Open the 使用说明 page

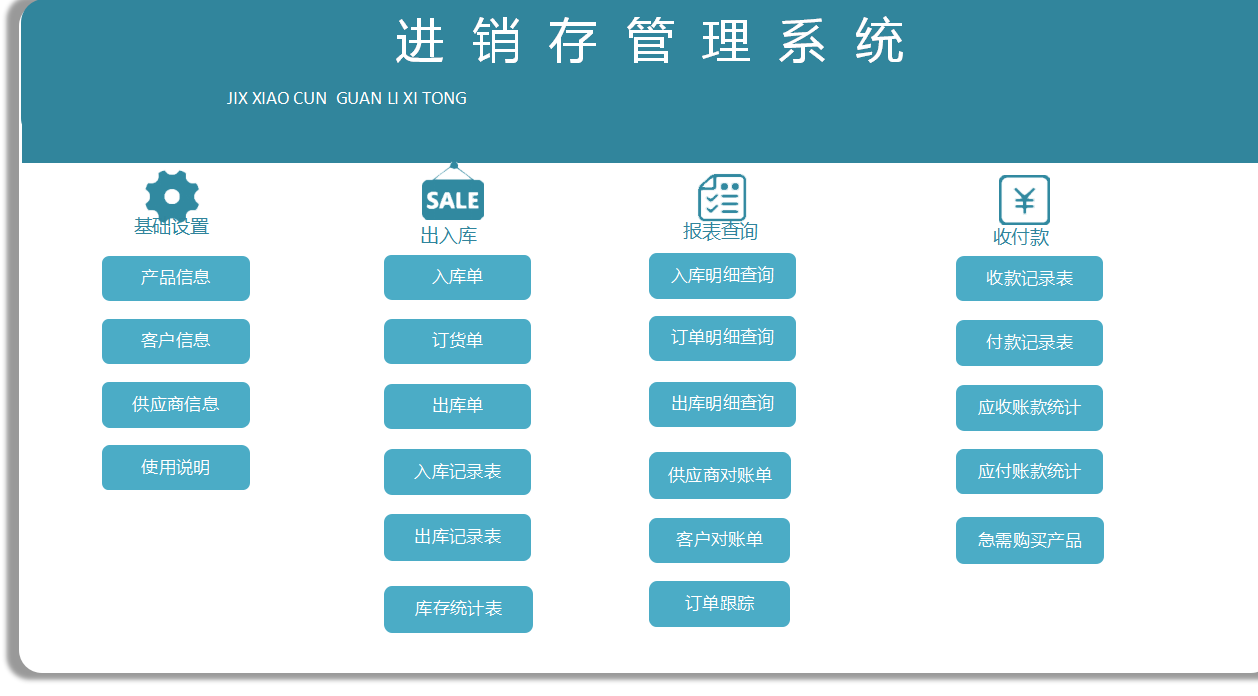coord(175,467)
